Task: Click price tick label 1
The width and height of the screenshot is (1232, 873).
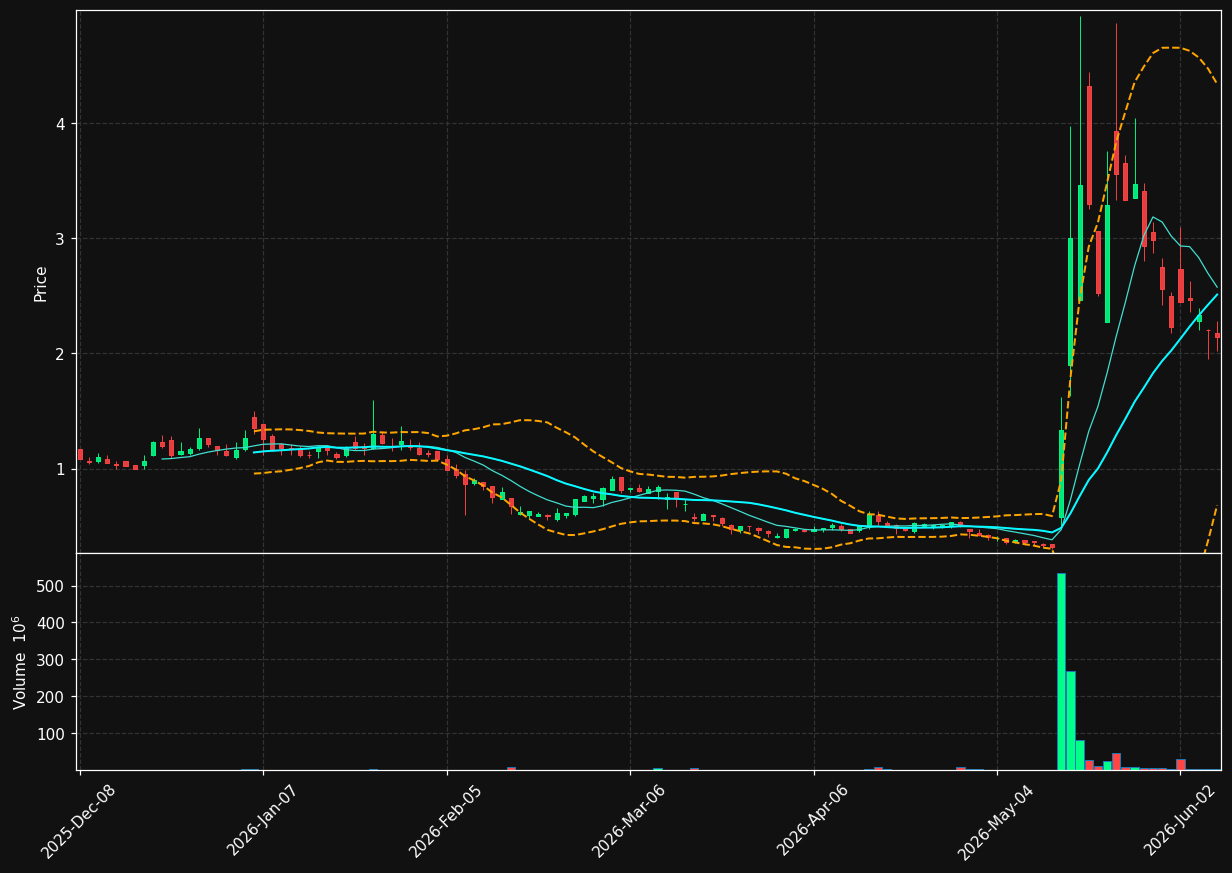Action: pyautogui.click(x=60, y=469)
